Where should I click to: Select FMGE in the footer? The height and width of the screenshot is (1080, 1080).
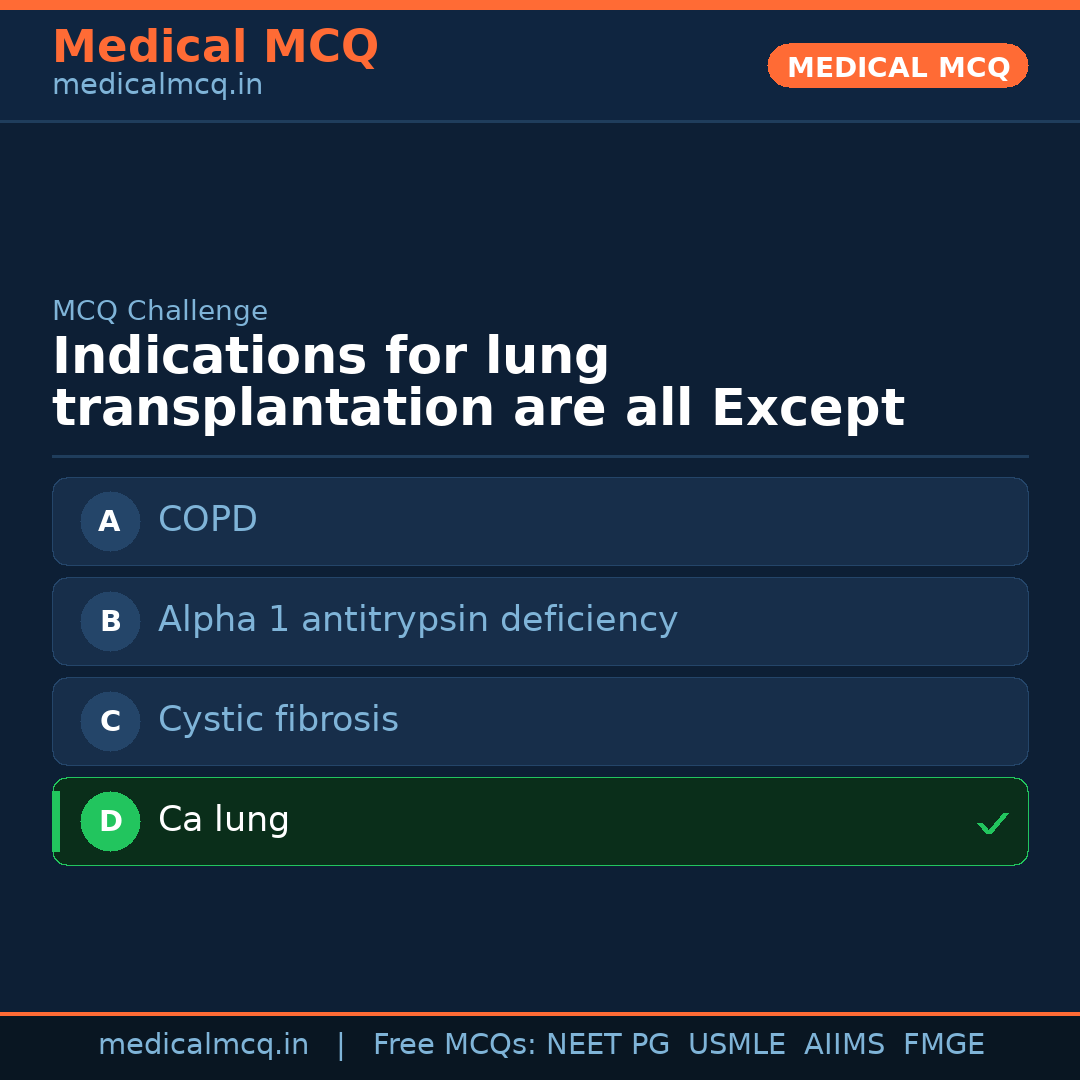(x=943, y=1045)
